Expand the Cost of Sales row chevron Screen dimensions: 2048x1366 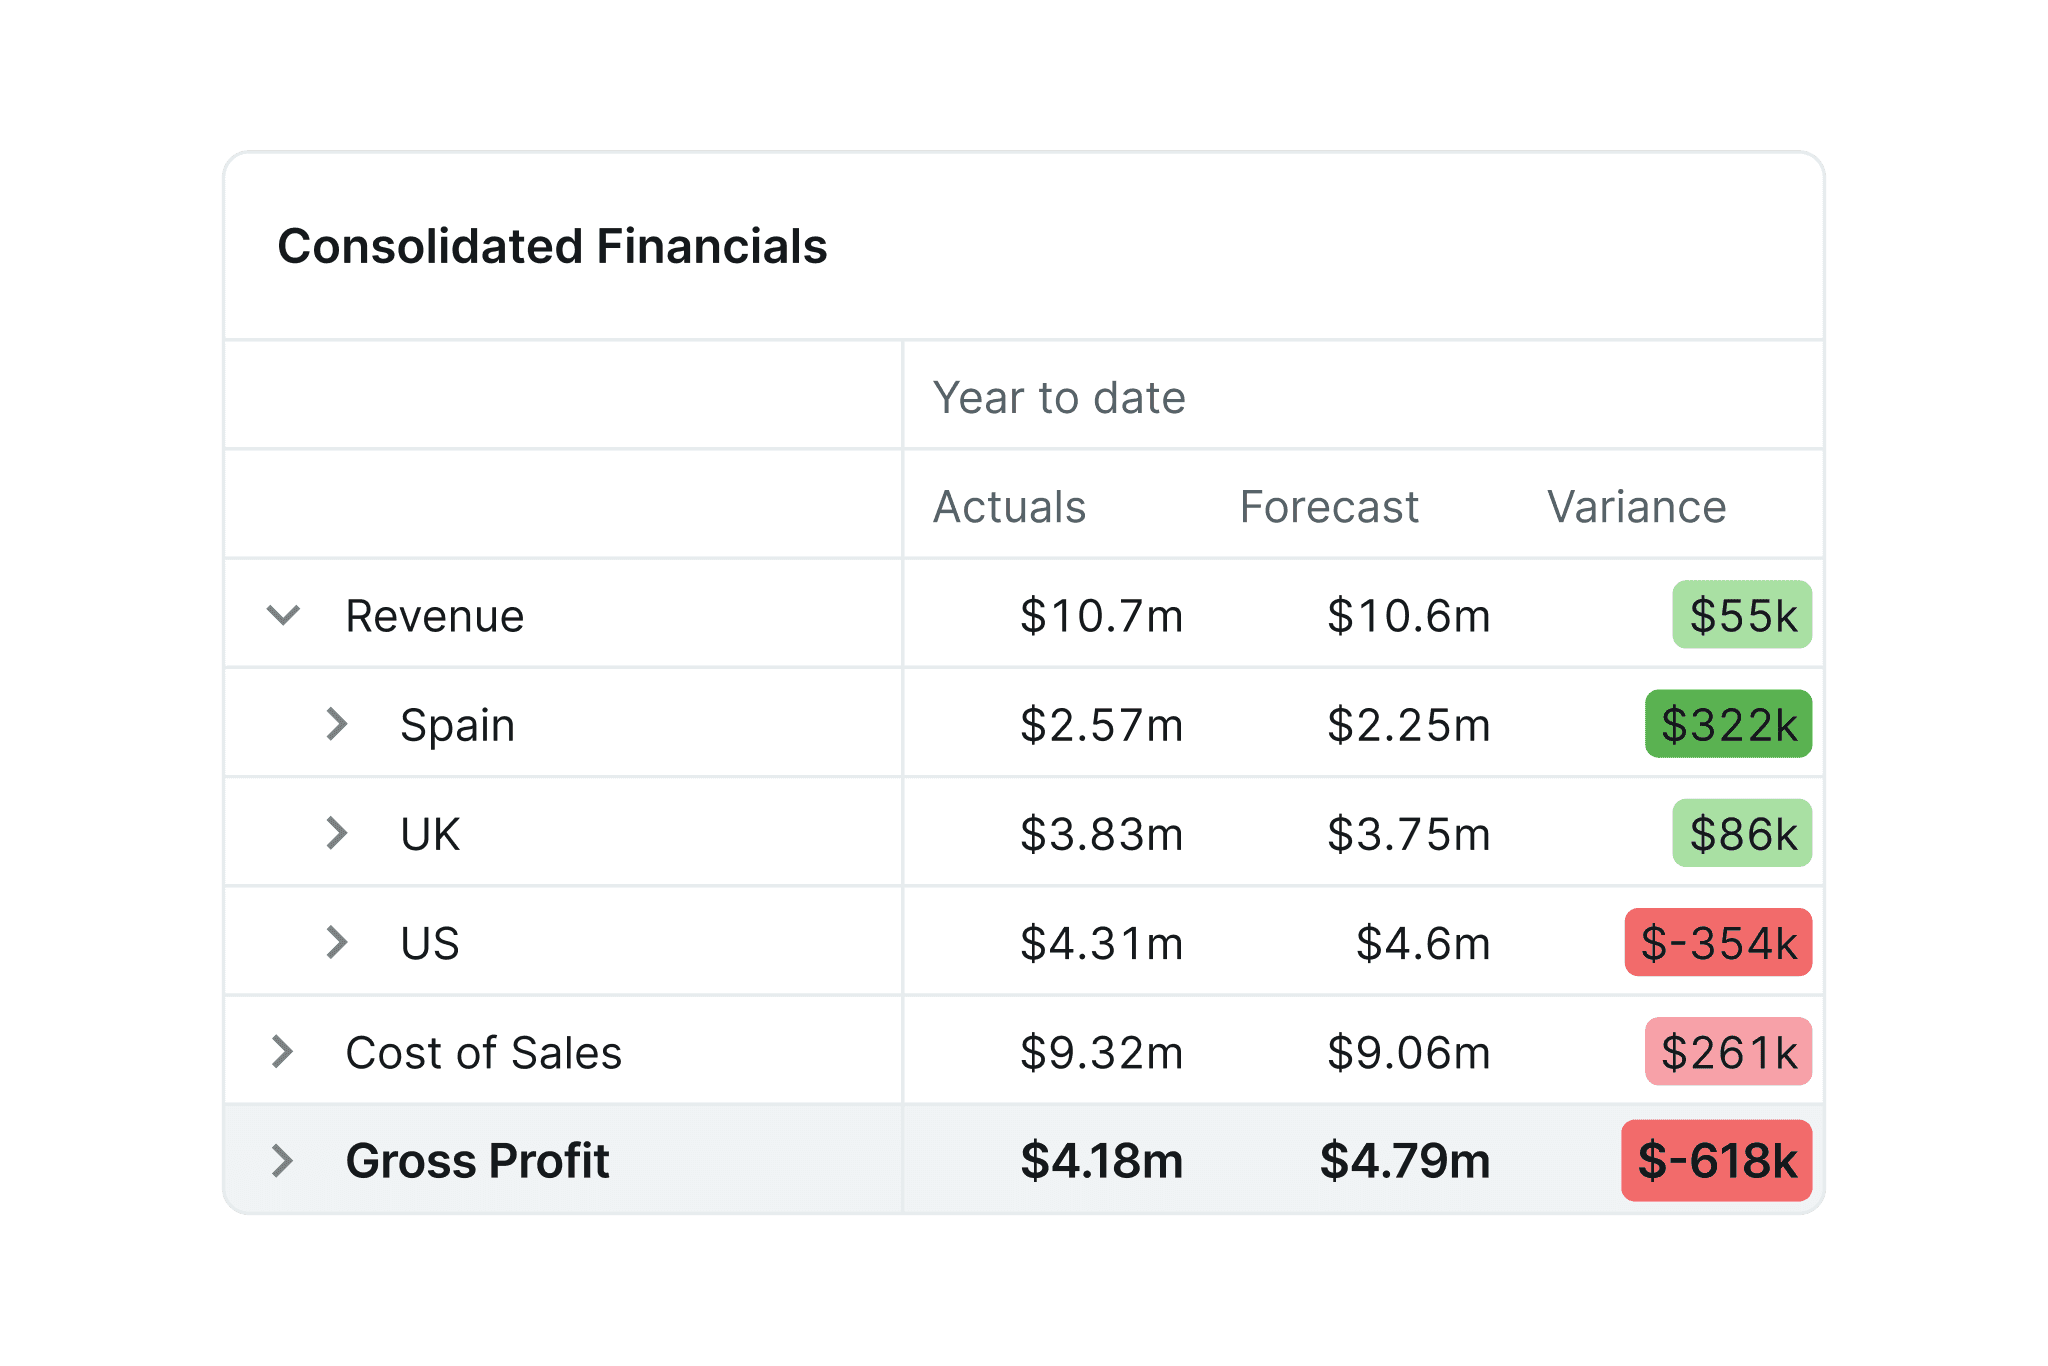(283, 1051)
